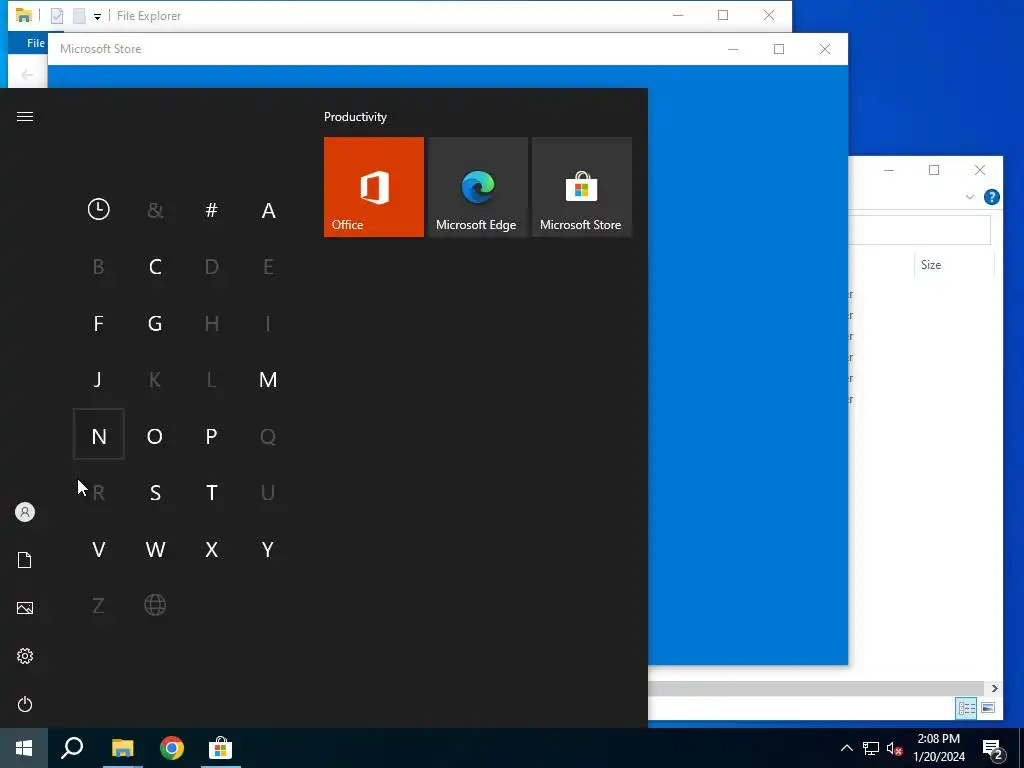This screenshot has width=1024, height=768.
Task: Maximize the Microsoft Store window
Action: tap(778, 49)
